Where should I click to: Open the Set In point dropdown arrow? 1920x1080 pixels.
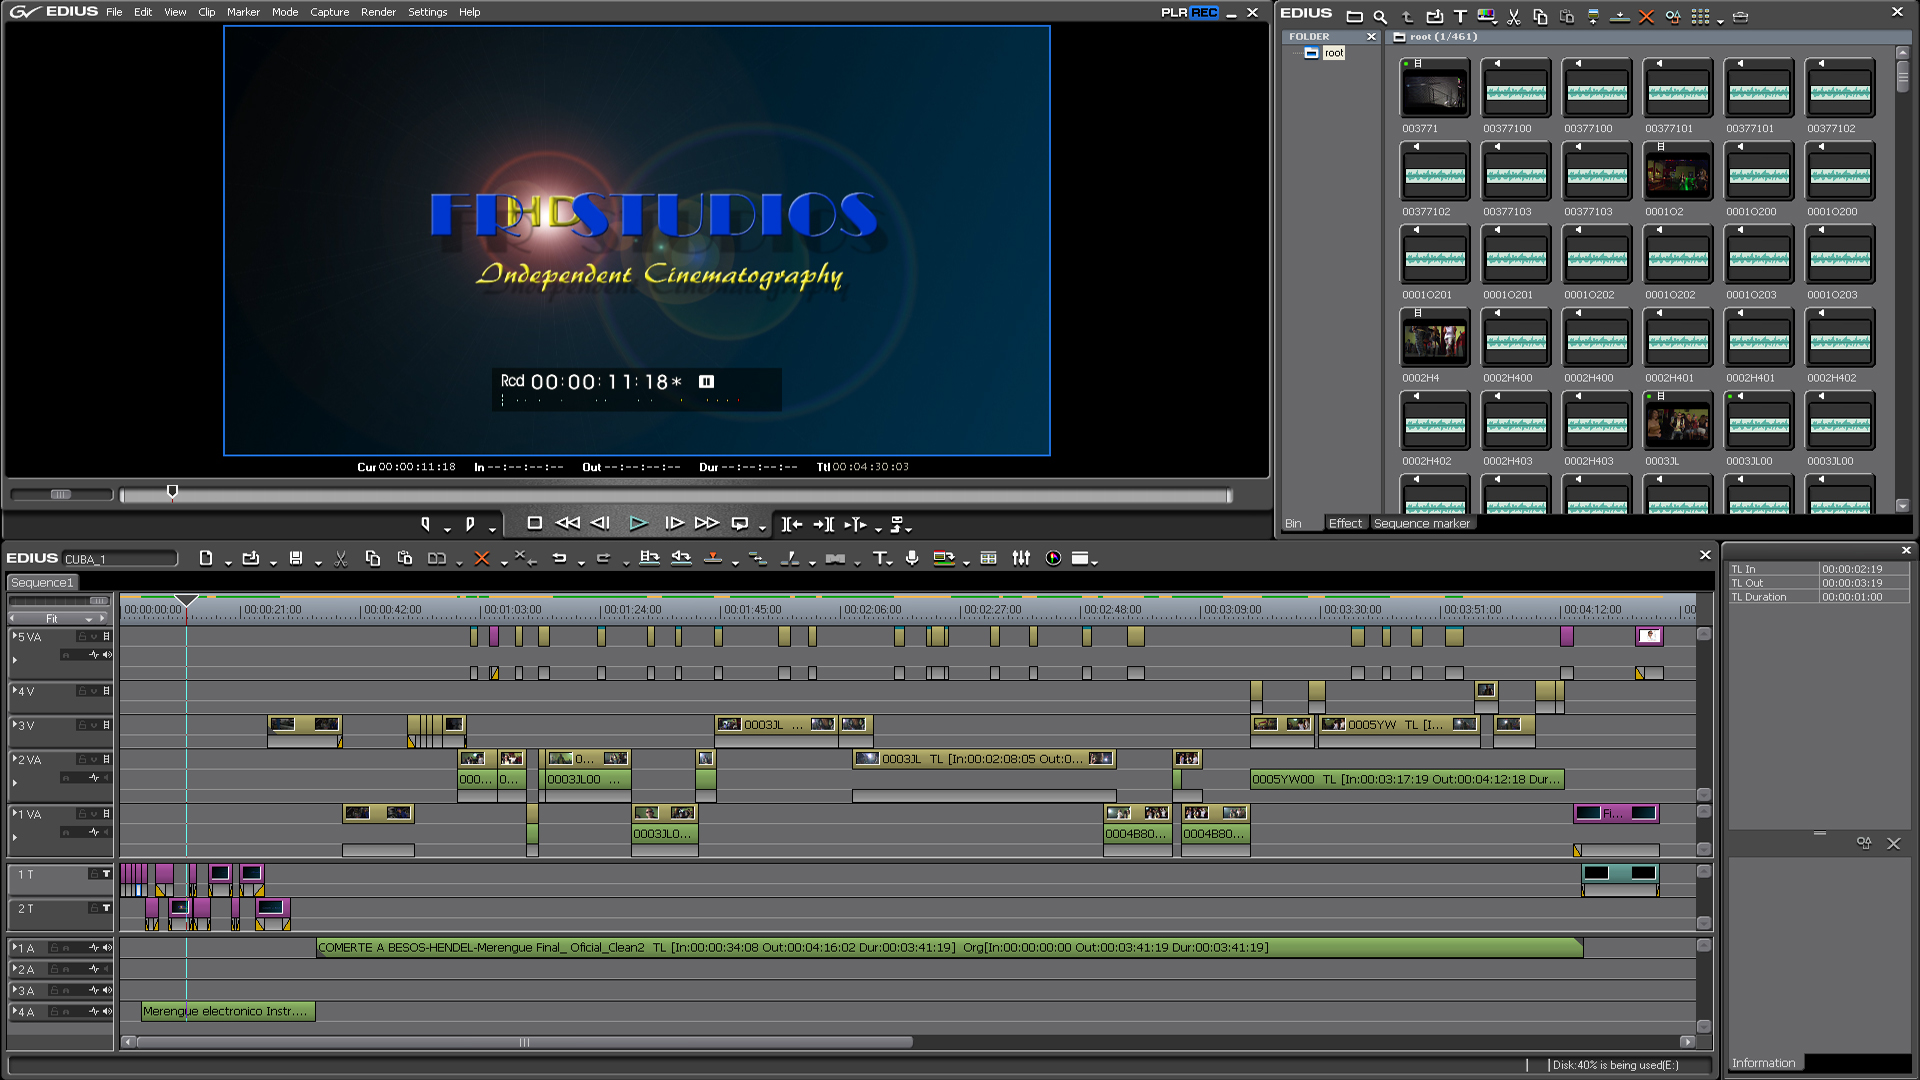click(x=447, y=528)
